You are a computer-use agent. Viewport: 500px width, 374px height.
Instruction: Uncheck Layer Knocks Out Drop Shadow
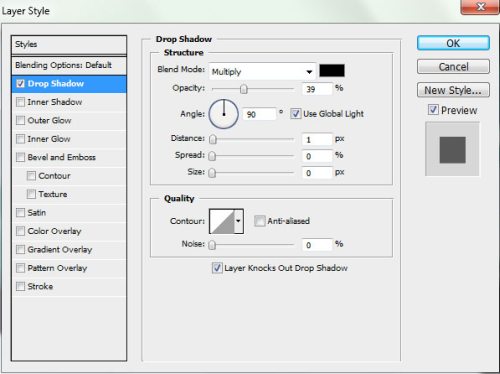click(x=217, y=268)
